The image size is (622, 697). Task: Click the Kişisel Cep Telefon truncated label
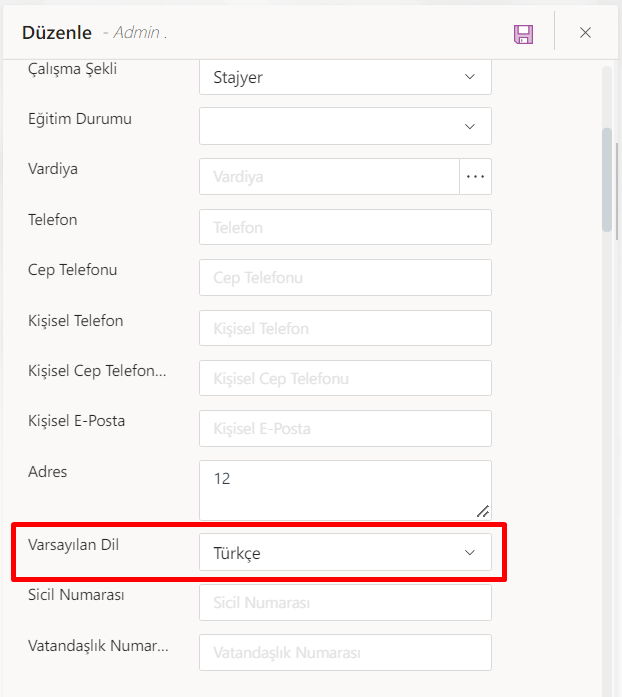click(x=97, y=371)
